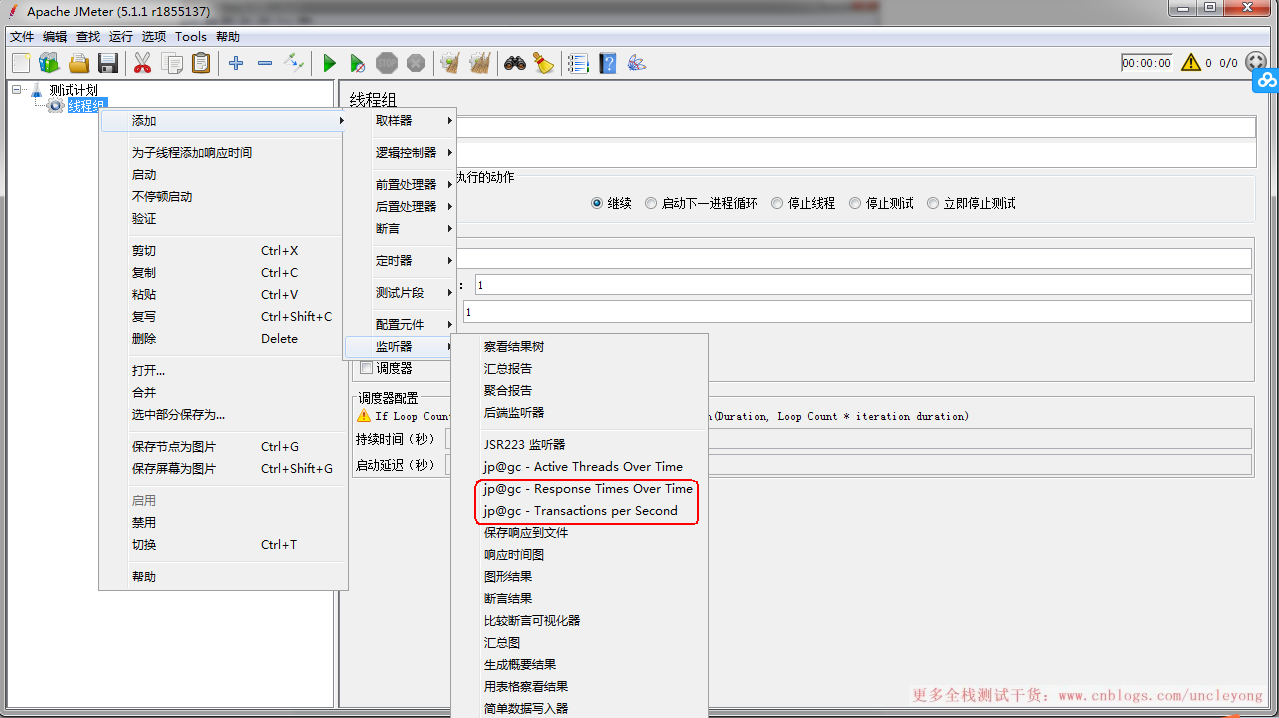Open the 选项 menu
This screenshot has width=1279, height=718.
point(154,37)
